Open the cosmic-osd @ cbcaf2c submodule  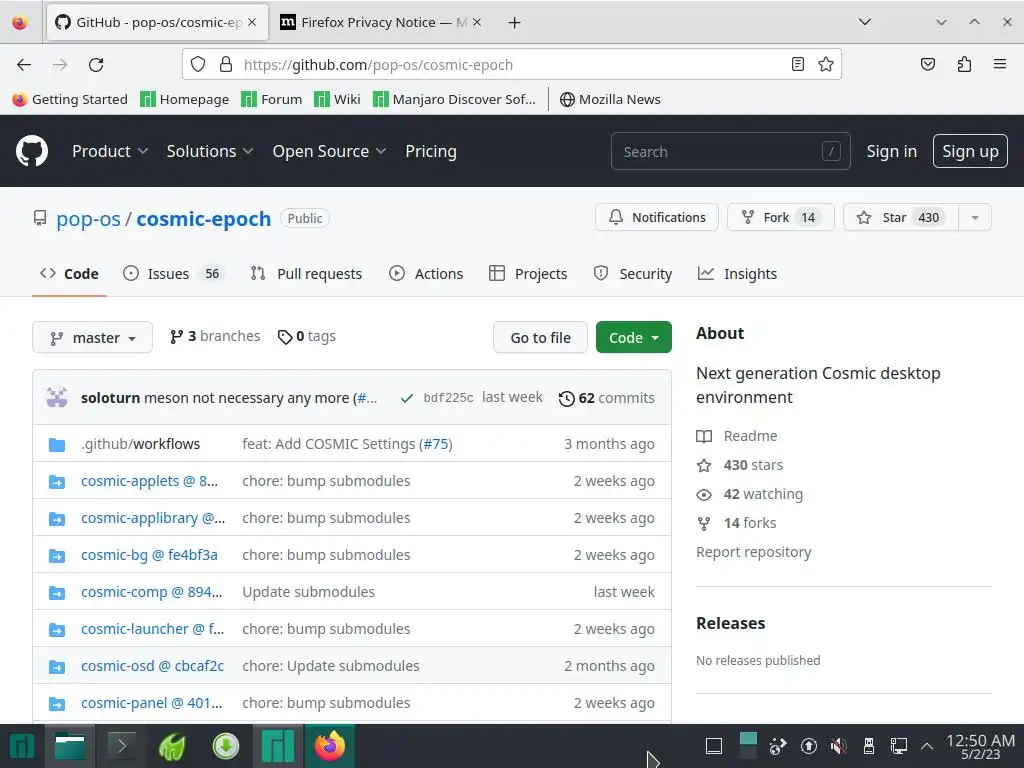point(152,666)
